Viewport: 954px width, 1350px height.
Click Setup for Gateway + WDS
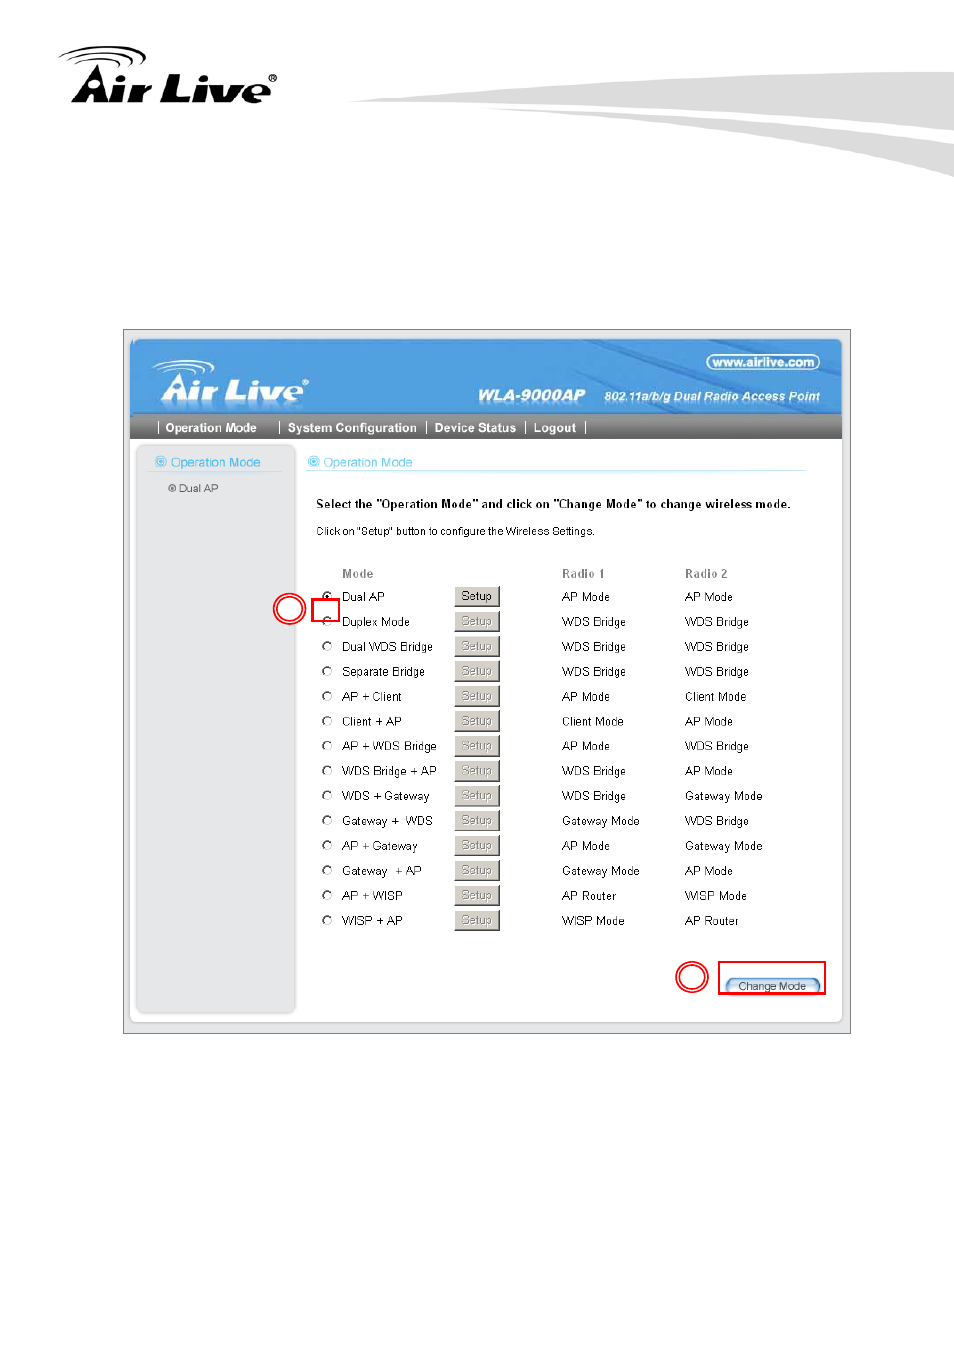click(477, 820)
